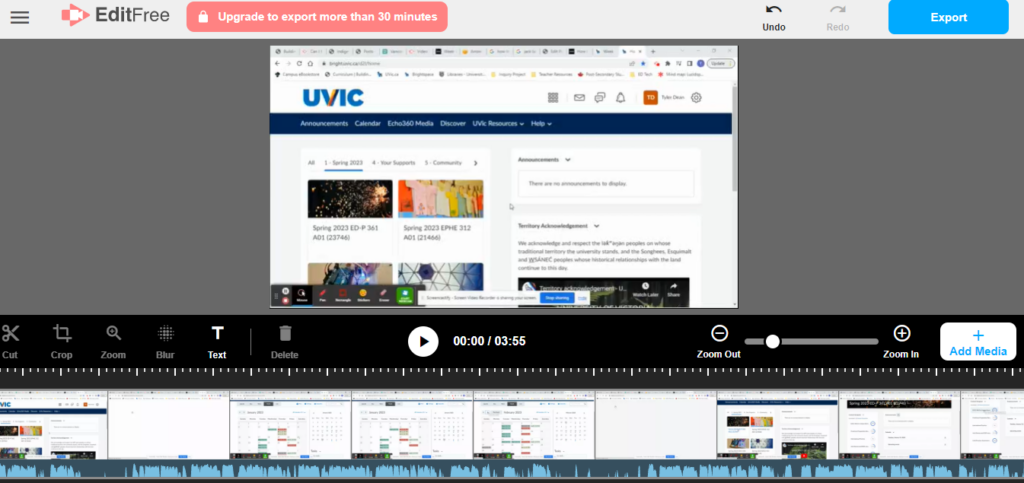The height and width of the screenshot is (483, 1024).
Task: Click the UVIC logo in the preview
Action: [333, 98]
